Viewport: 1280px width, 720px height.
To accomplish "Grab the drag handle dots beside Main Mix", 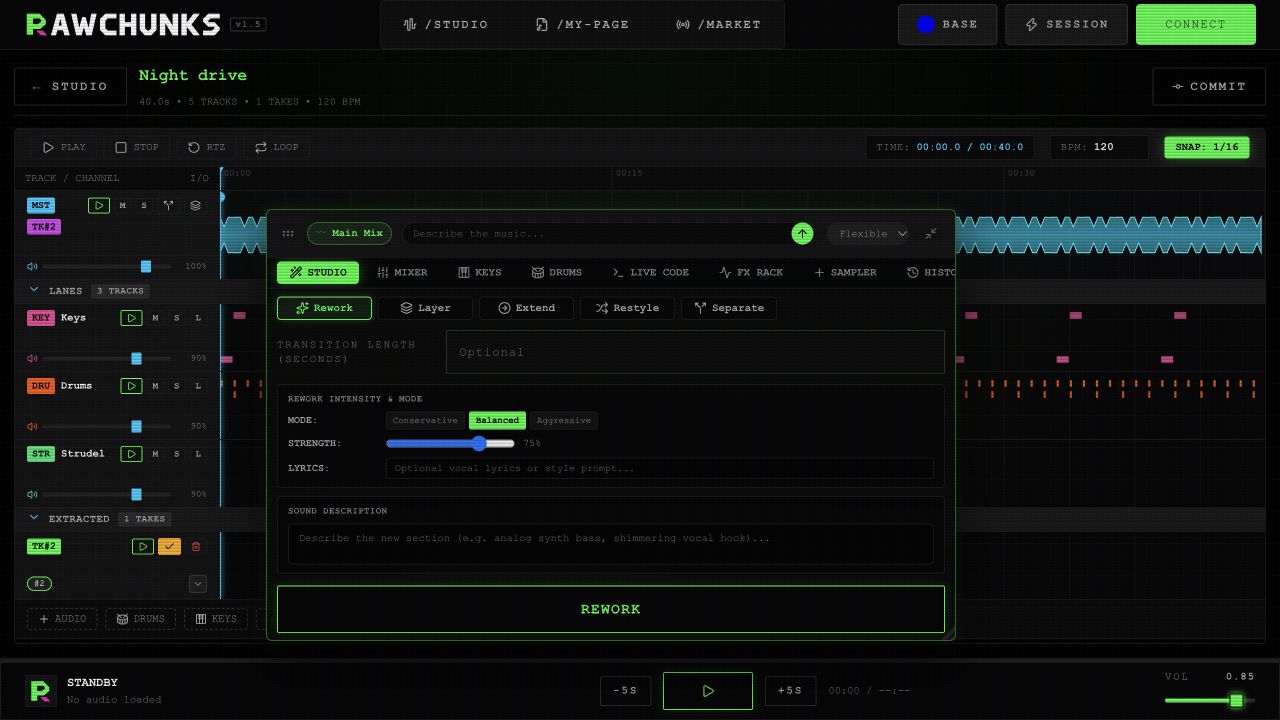I will tap(288, 233).
